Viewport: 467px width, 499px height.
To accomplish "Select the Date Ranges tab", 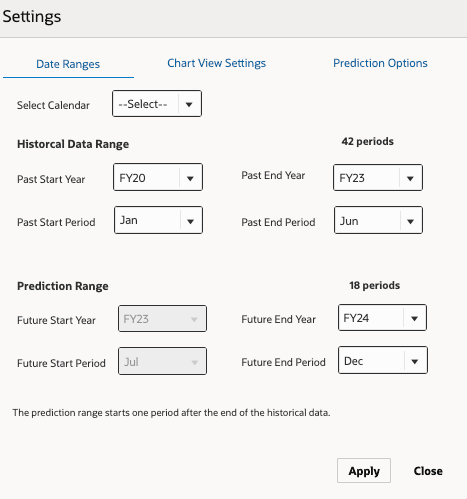I will click(x=68, y=64).
